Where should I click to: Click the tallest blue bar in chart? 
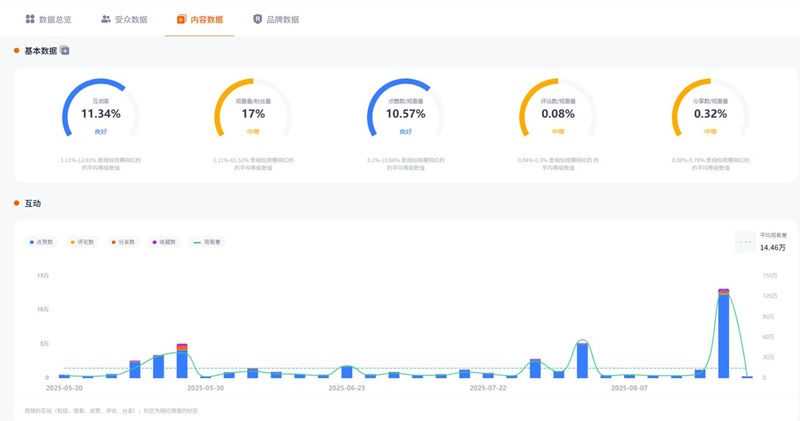723,335
